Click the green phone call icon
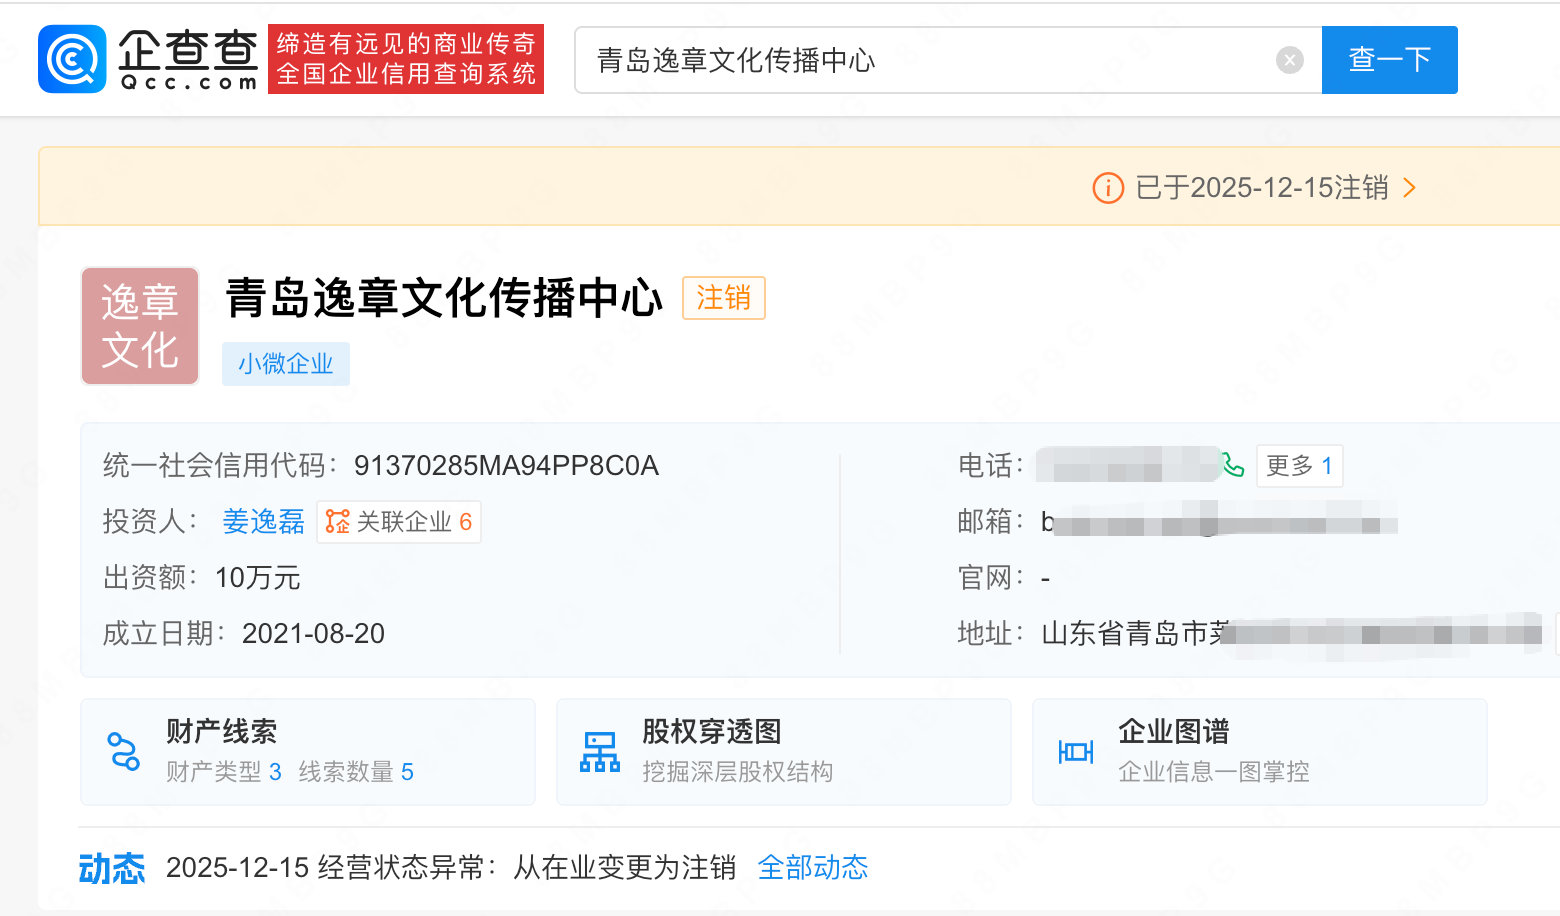 [1234, 466]
